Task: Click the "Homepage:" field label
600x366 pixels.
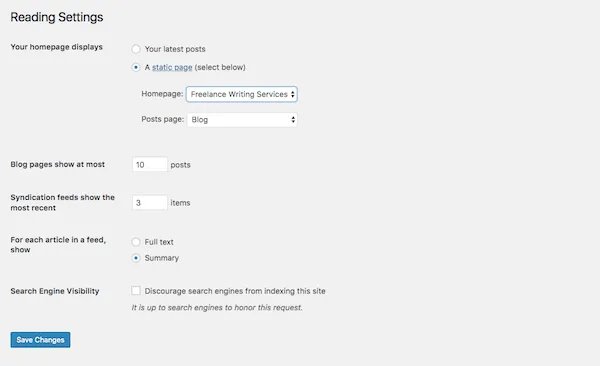Action: click(x=162, y=94)
